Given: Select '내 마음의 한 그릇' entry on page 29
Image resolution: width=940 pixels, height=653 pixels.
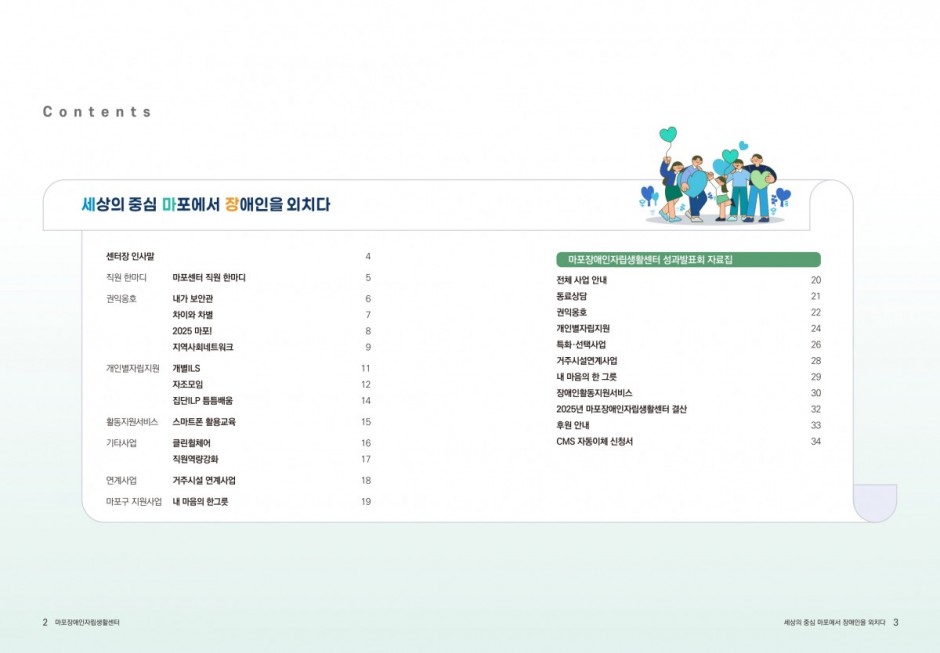Looking at the screenshot, I should (586, 377).
